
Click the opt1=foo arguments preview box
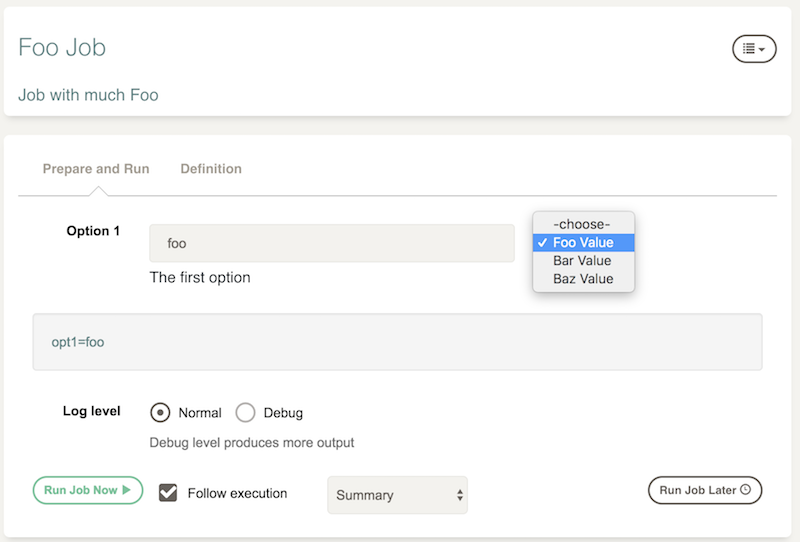pyautogui.click(x=397, y=342)
